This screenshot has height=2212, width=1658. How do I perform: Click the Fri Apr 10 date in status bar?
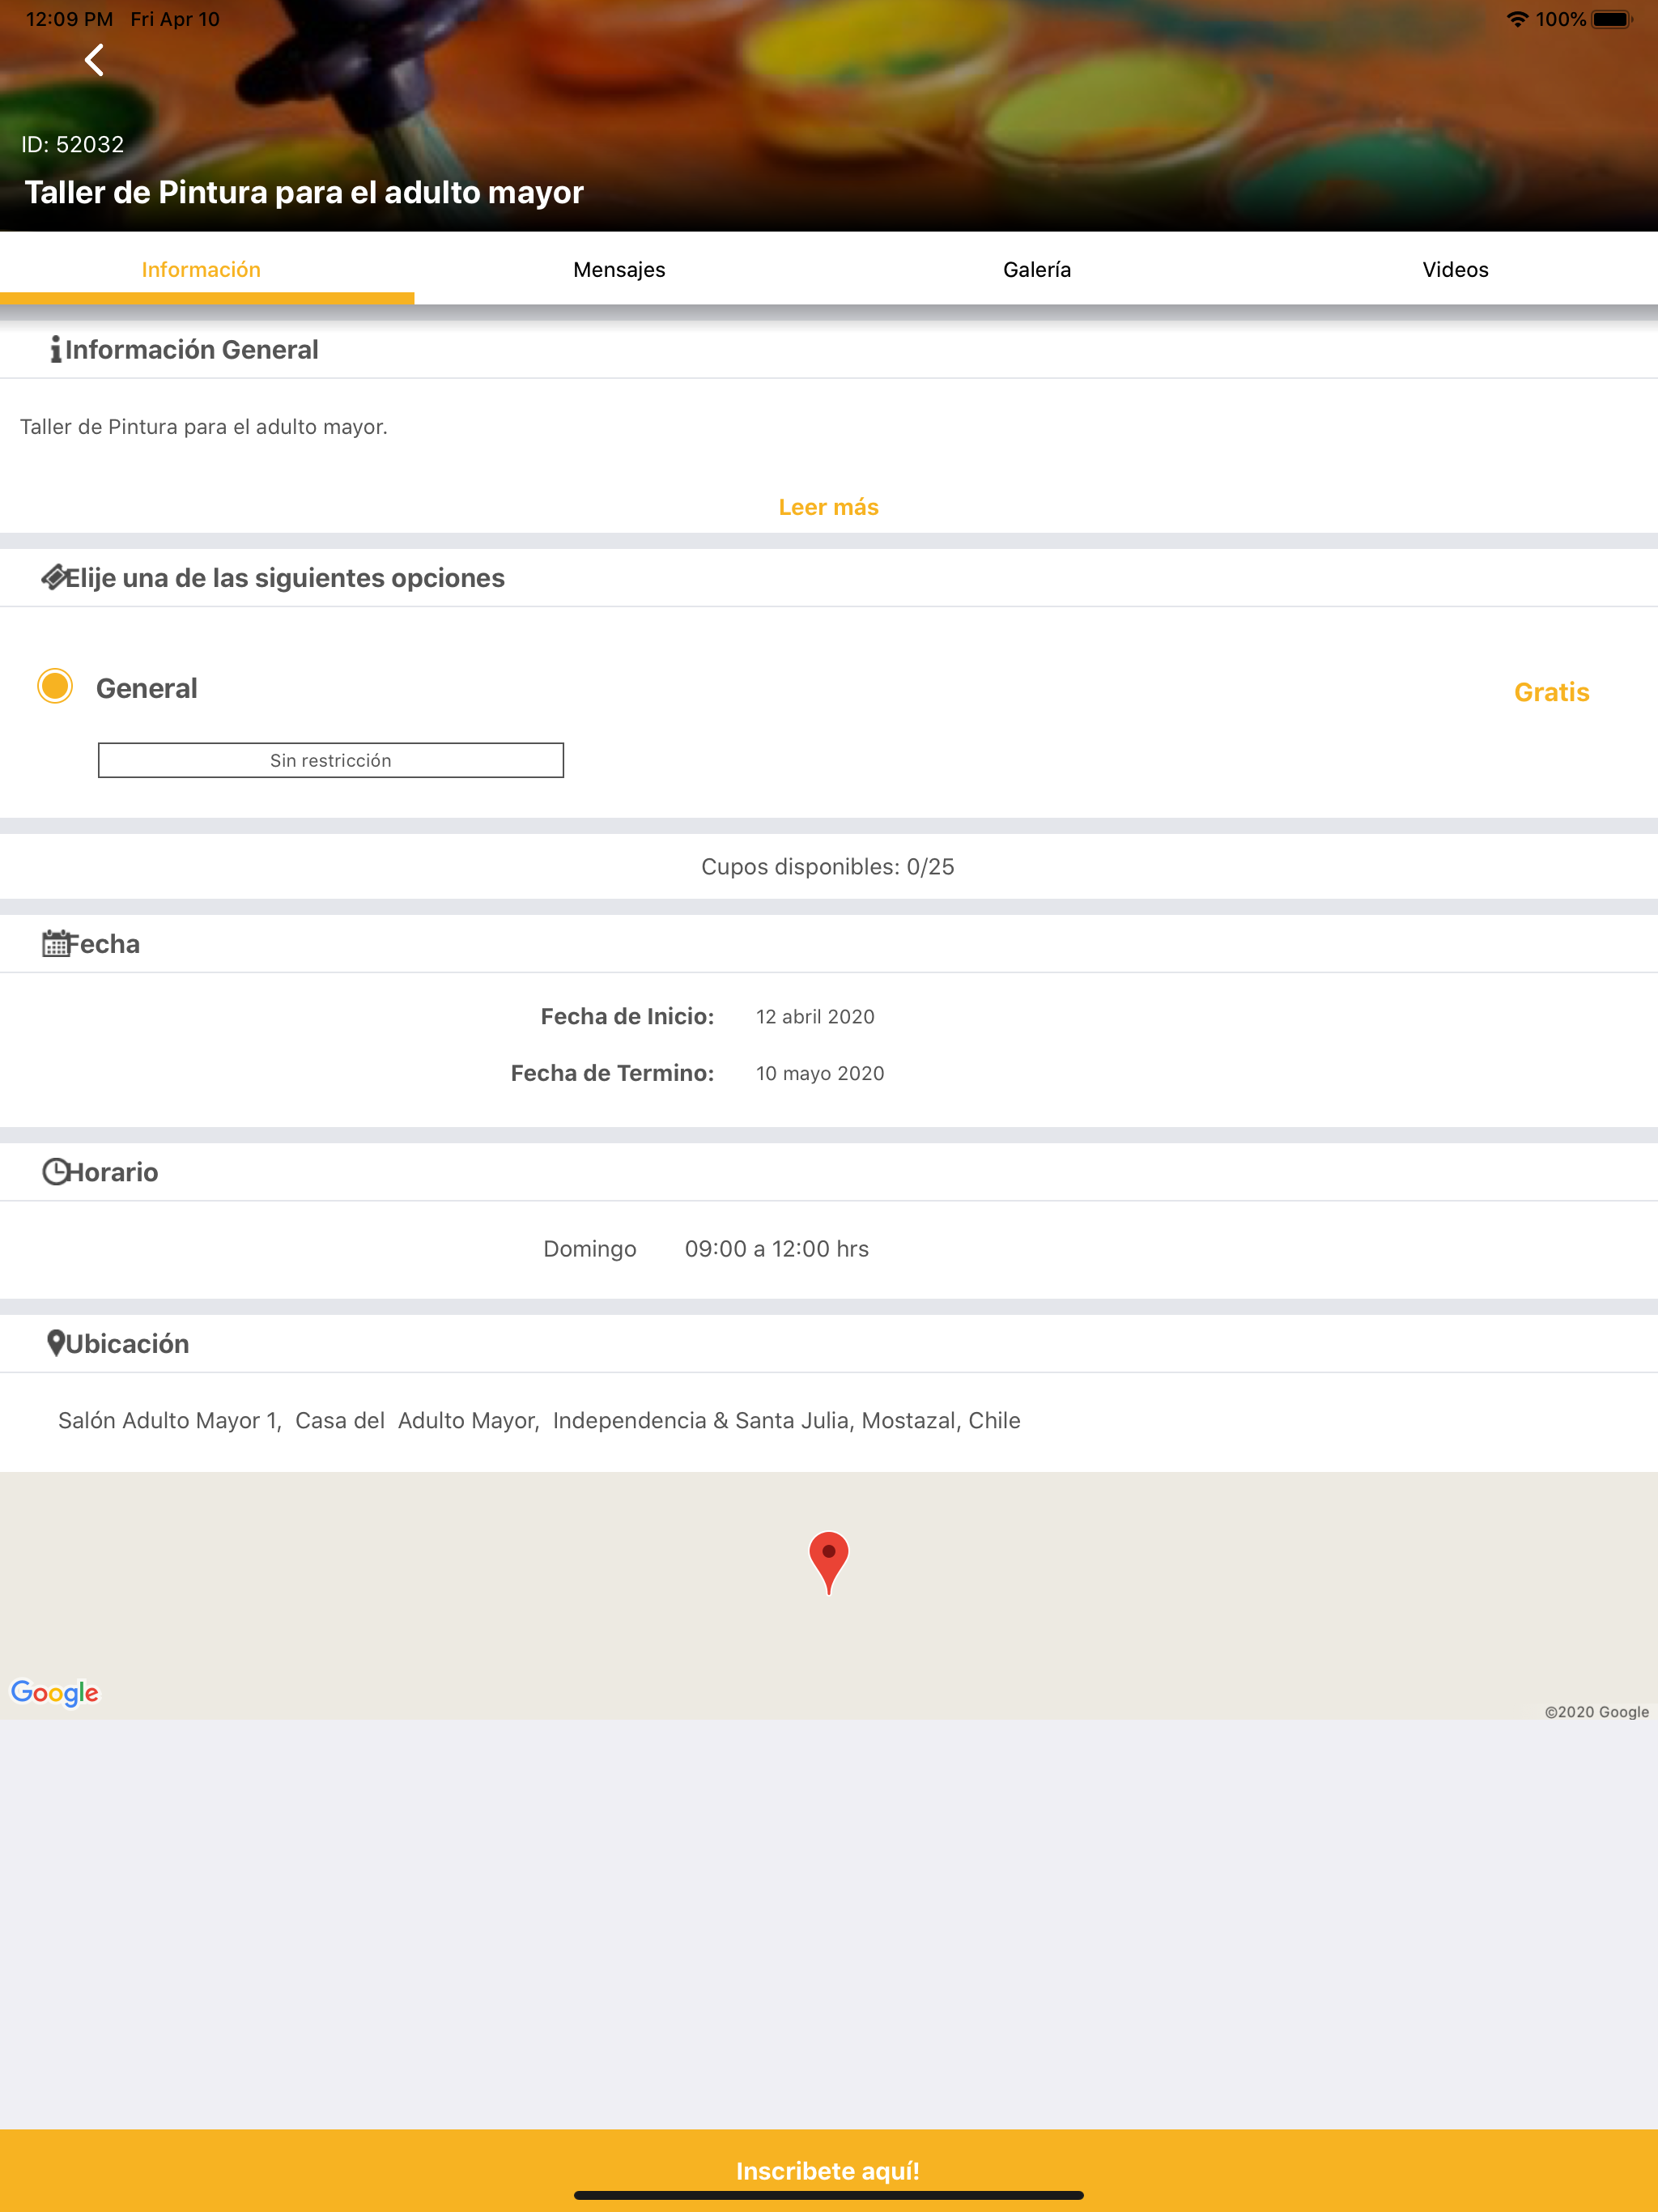(x=175, y=19)
